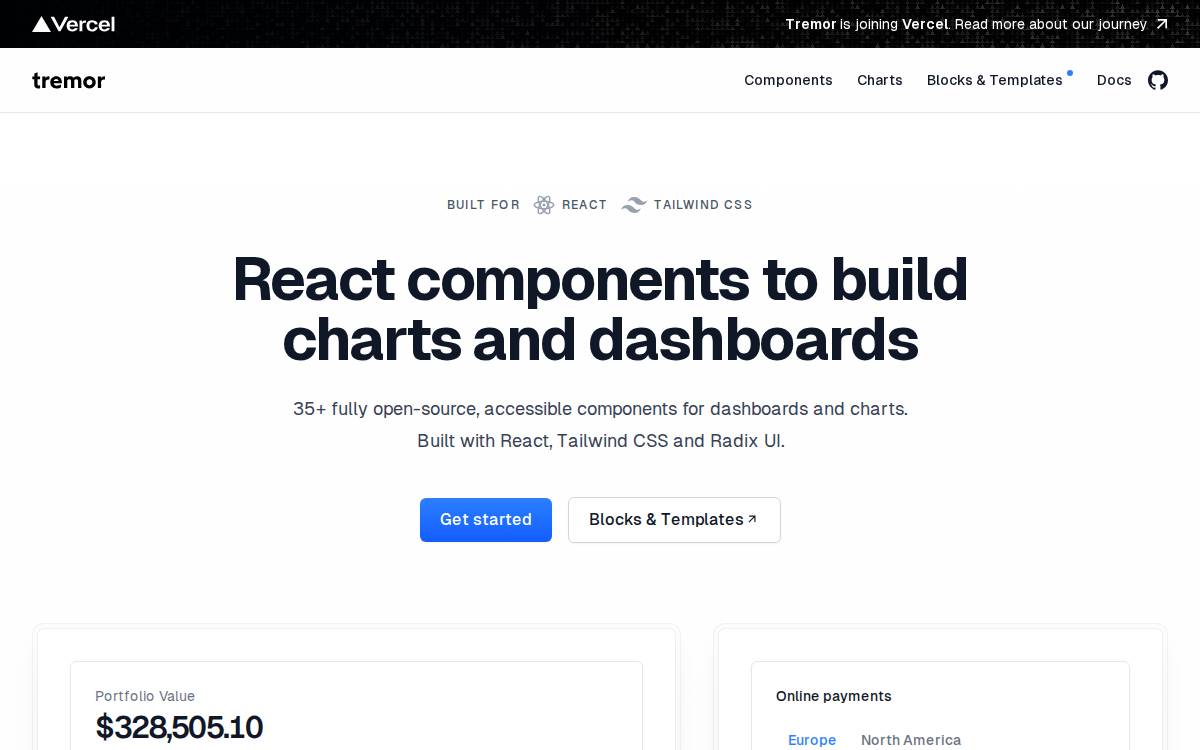
Task: Click the '35+ fully open-source' subtitle line
Action: point(600,409)
